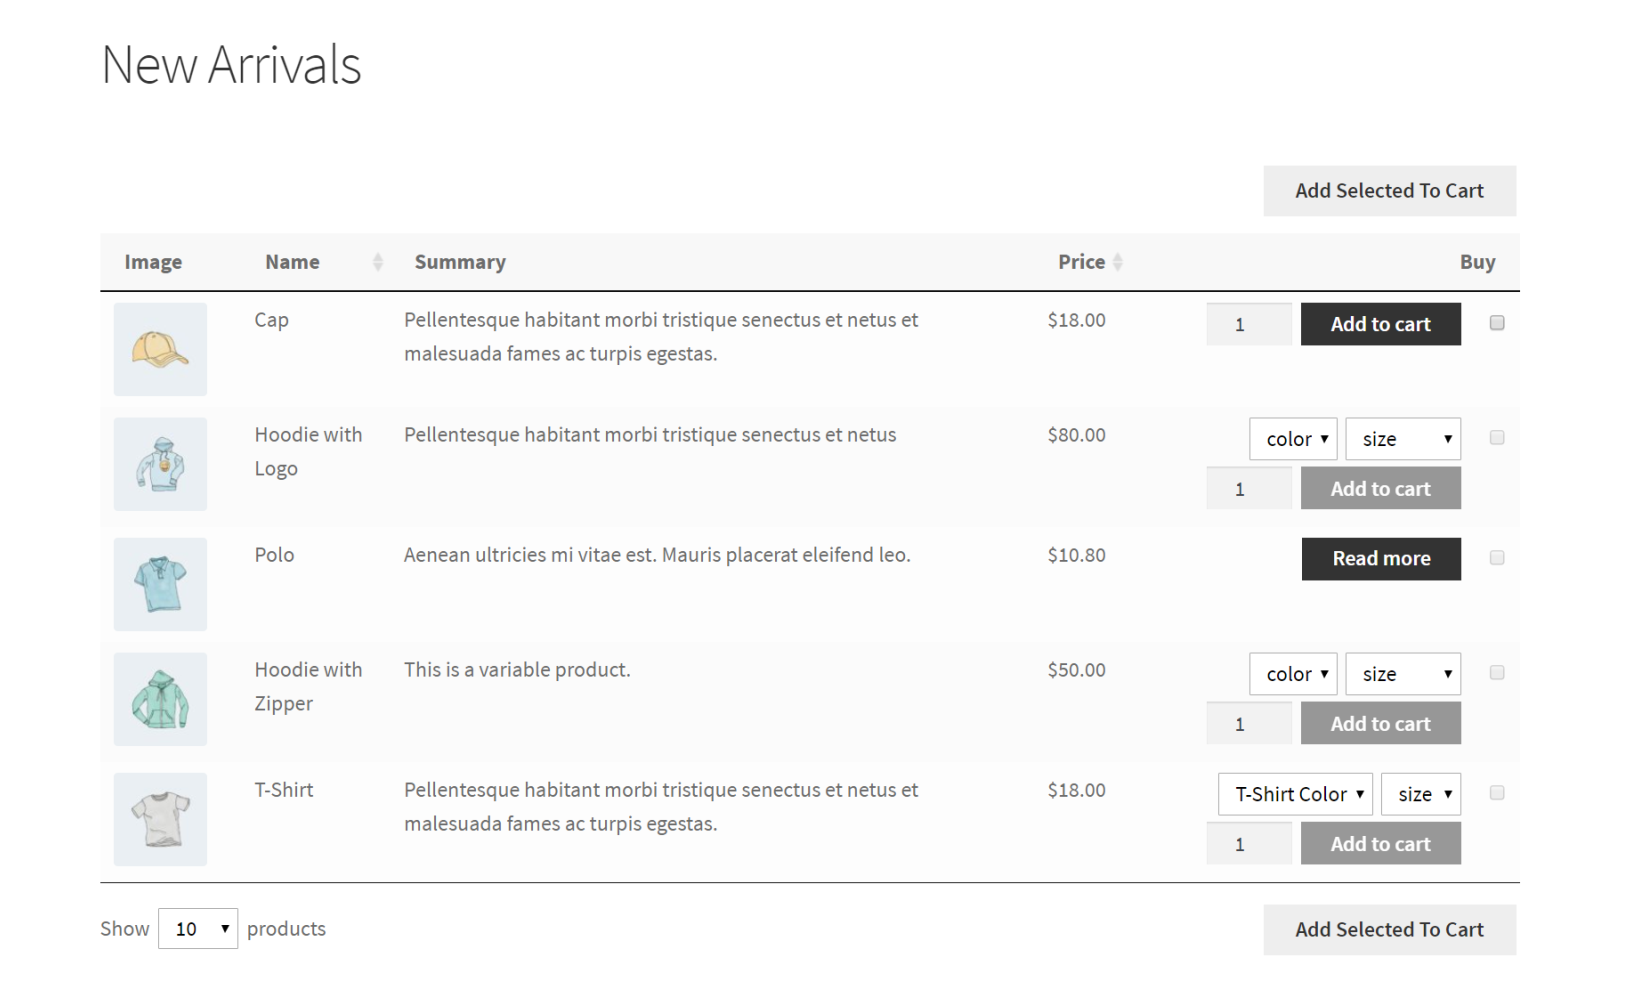This screenshot has height=1006, width=1640.
Task: Select the Cap checkbox in Buy column
Action: coord(1496,321)
